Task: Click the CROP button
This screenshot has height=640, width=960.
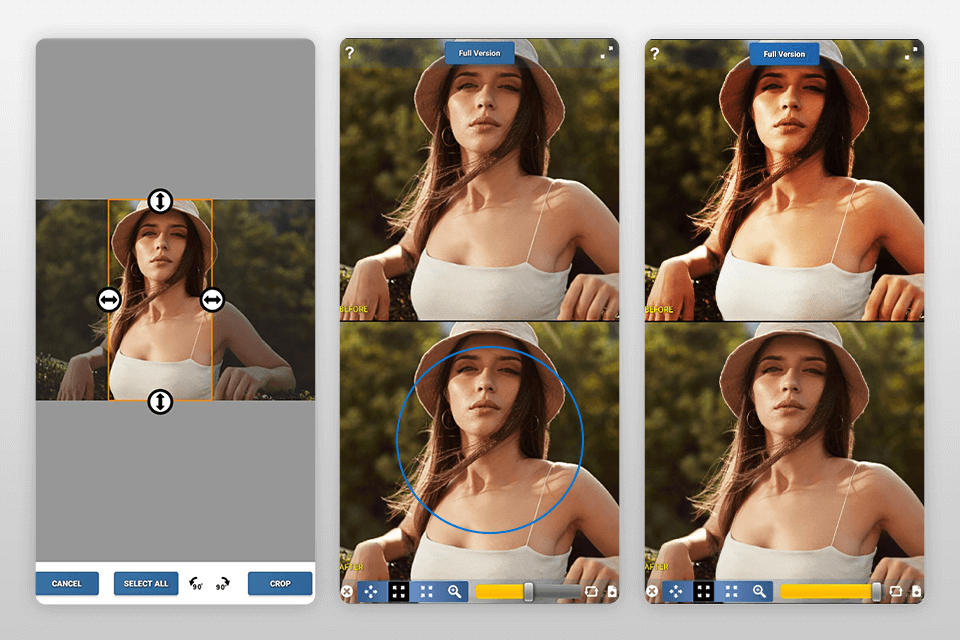Action: click(x=280, y=584)
